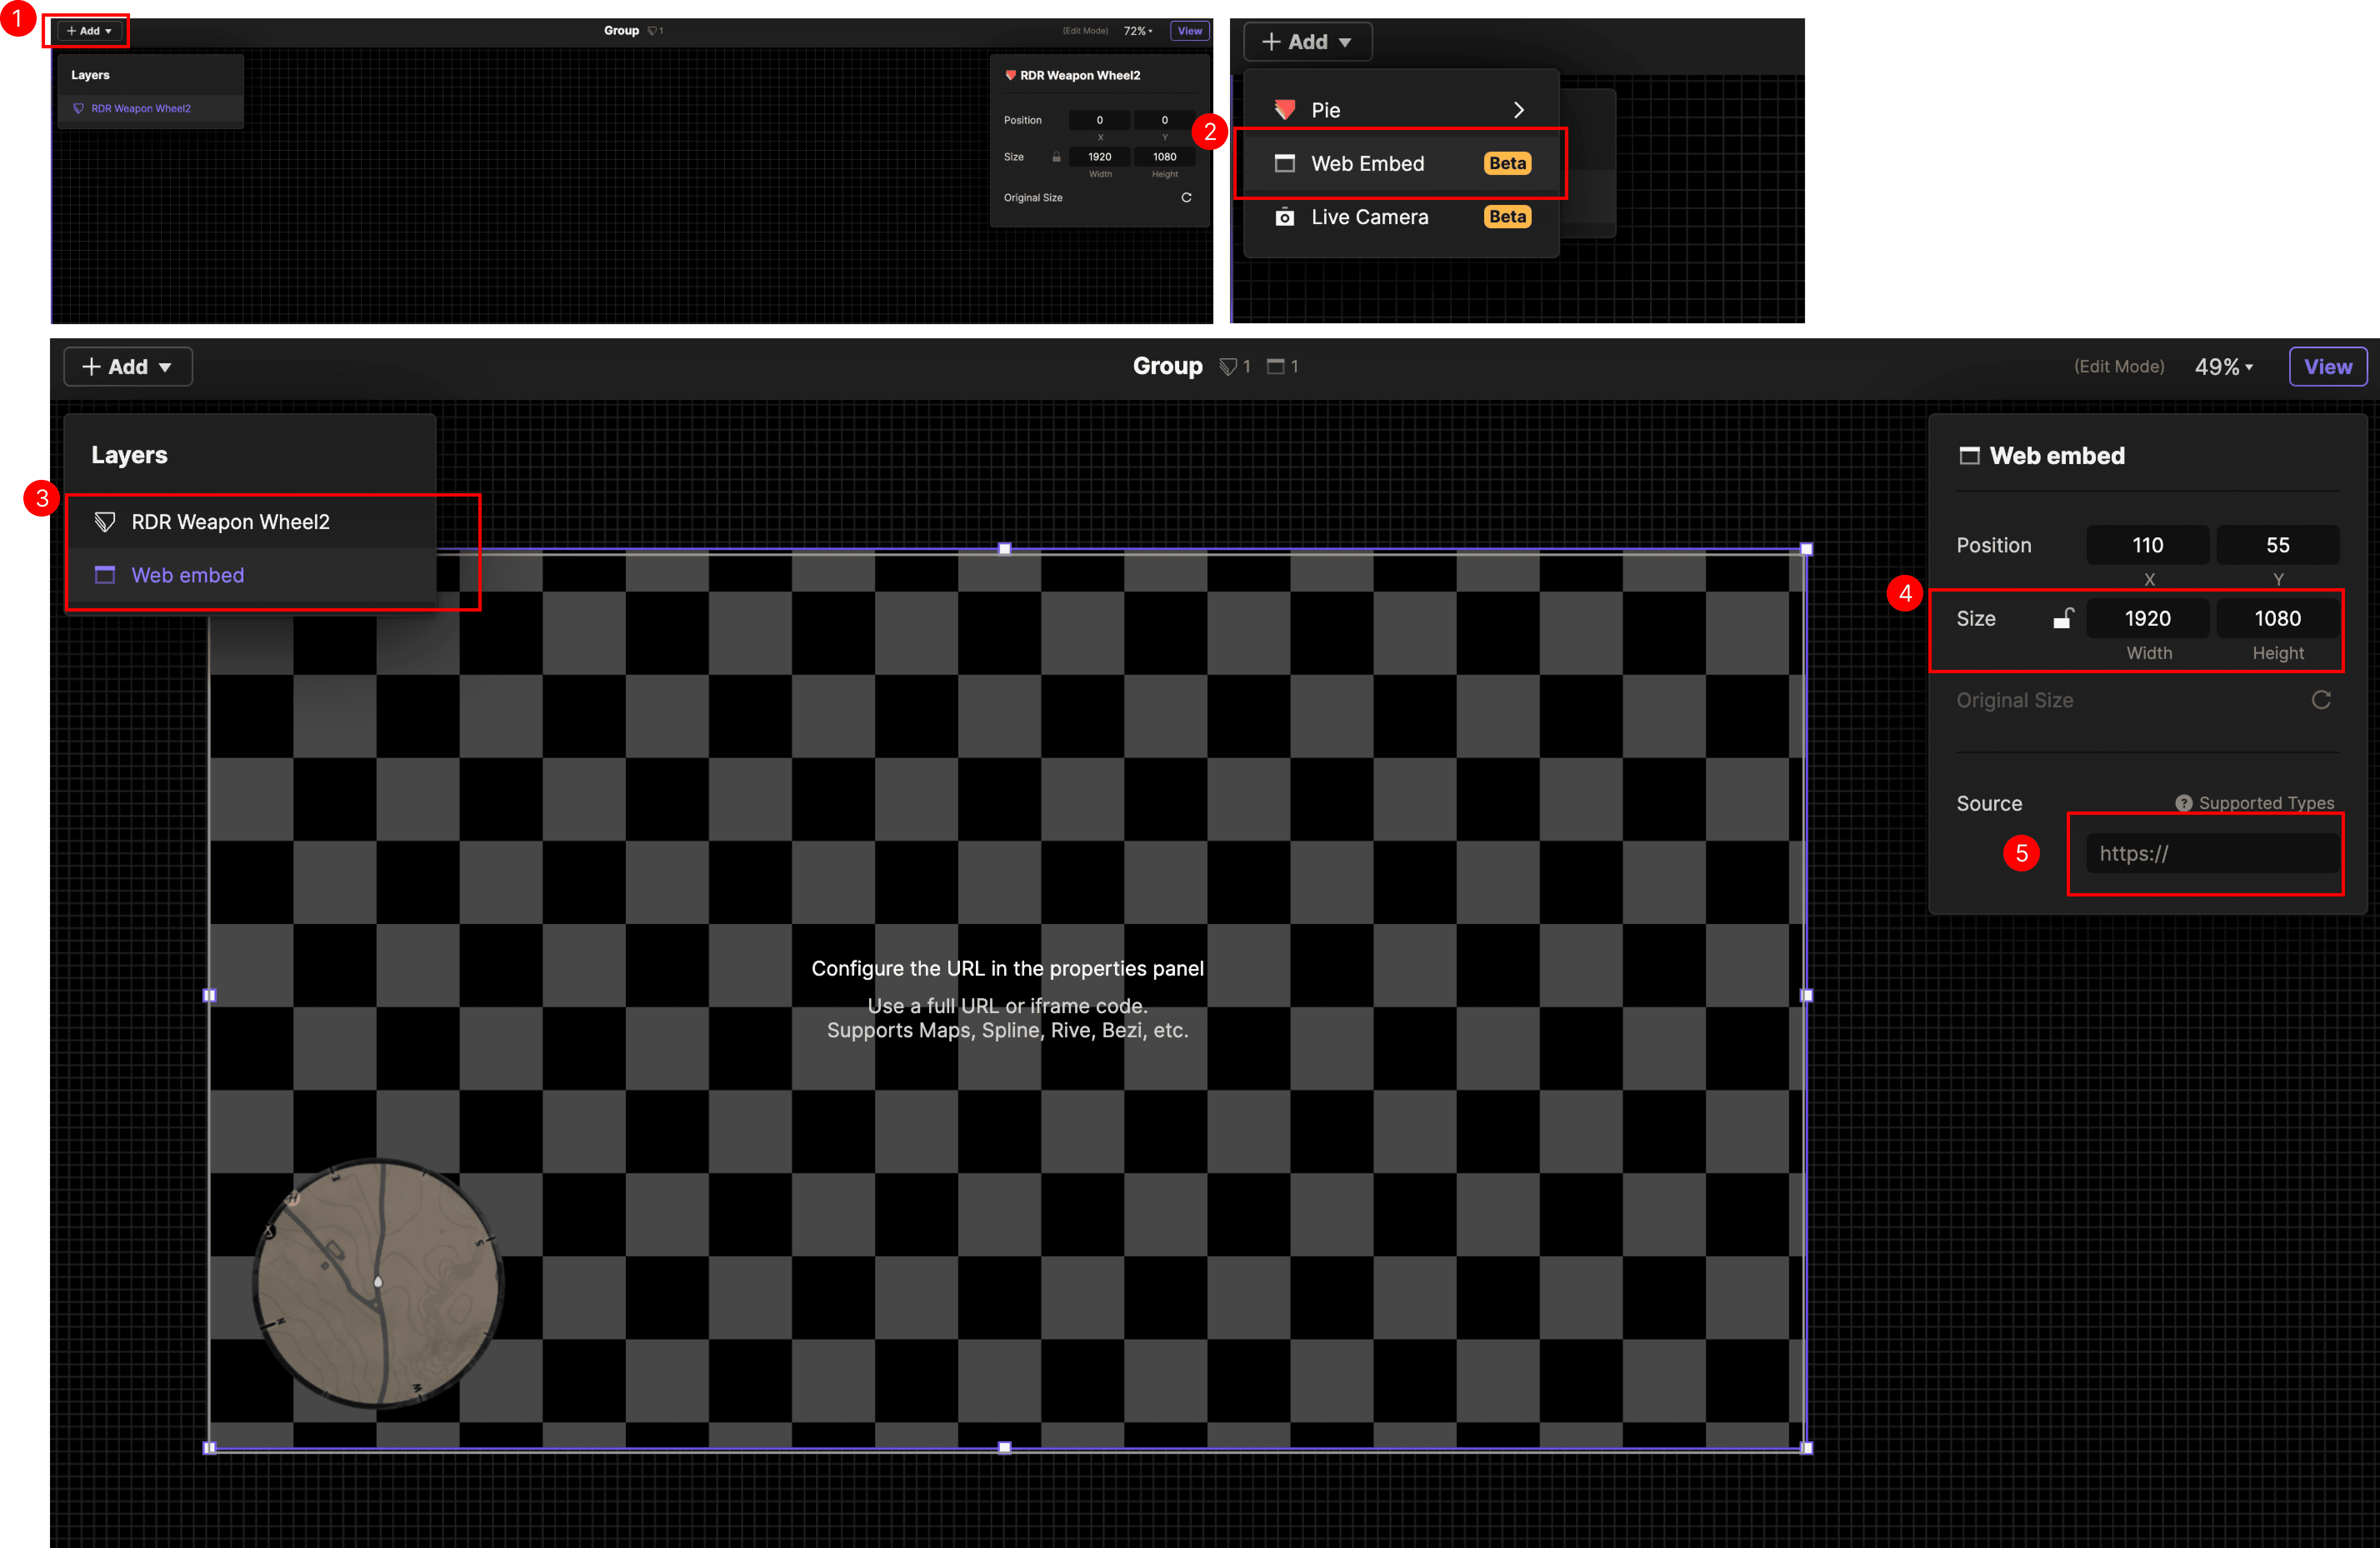Select the circular map thumbnail on canvas
Screen dimensions: 2380x1548
point(378,1283)
